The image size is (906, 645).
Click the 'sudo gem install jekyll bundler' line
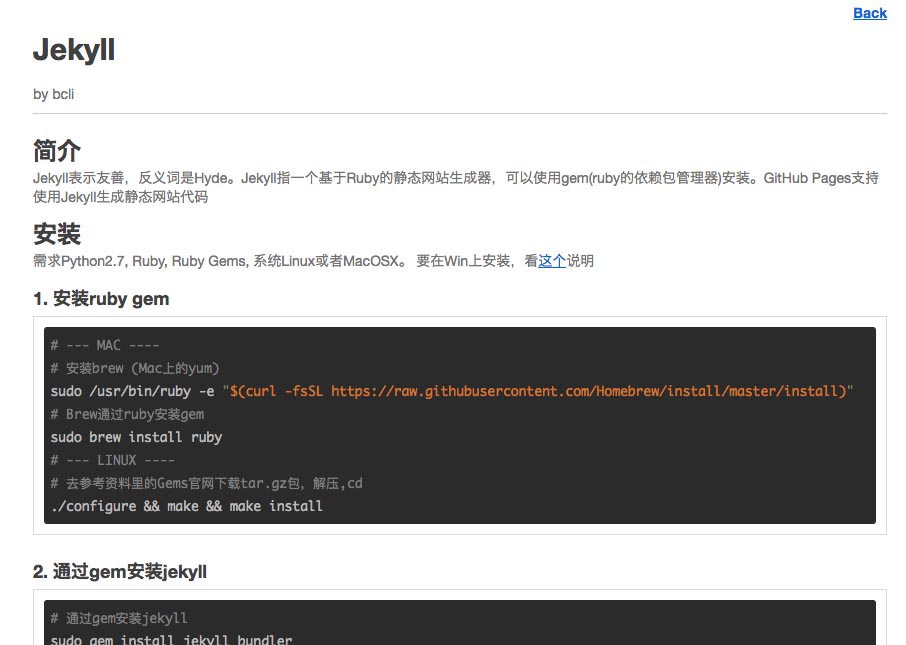[171, 639]
